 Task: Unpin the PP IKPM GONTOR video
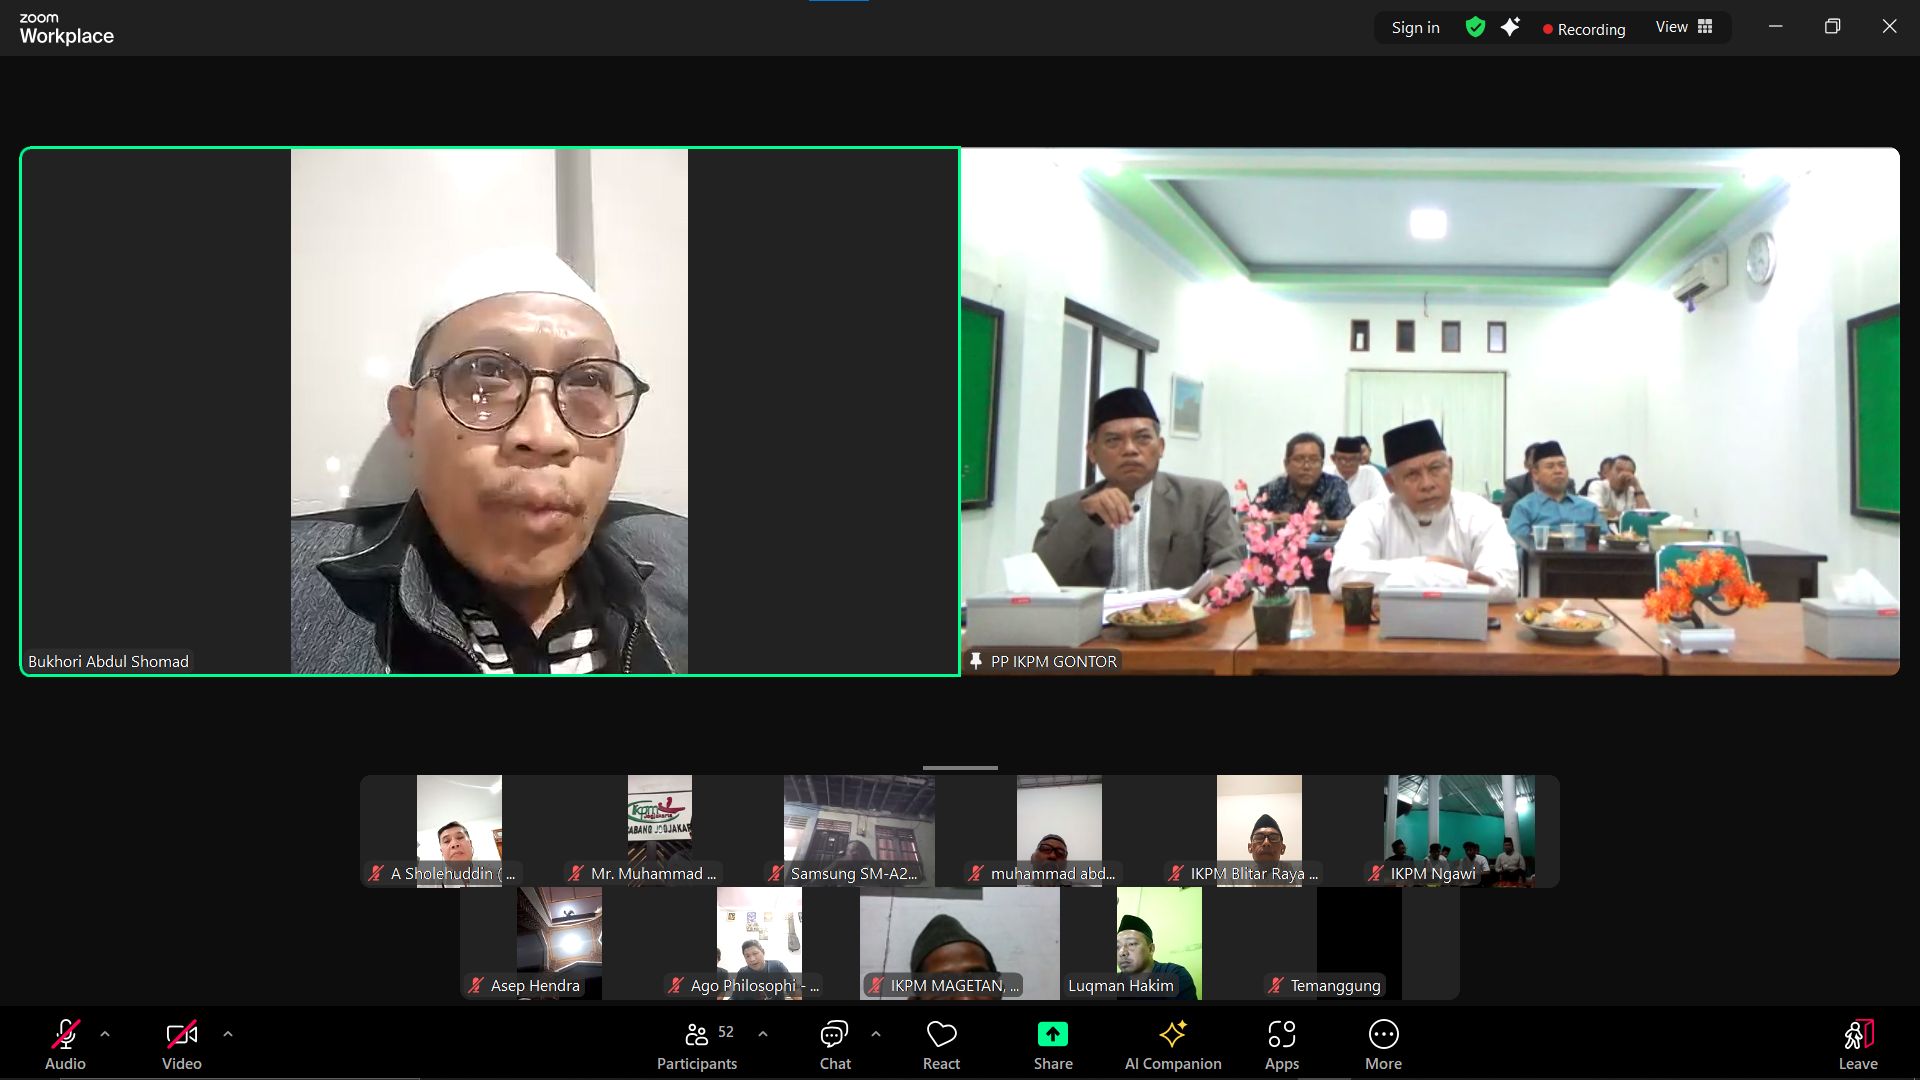point(975,661)
